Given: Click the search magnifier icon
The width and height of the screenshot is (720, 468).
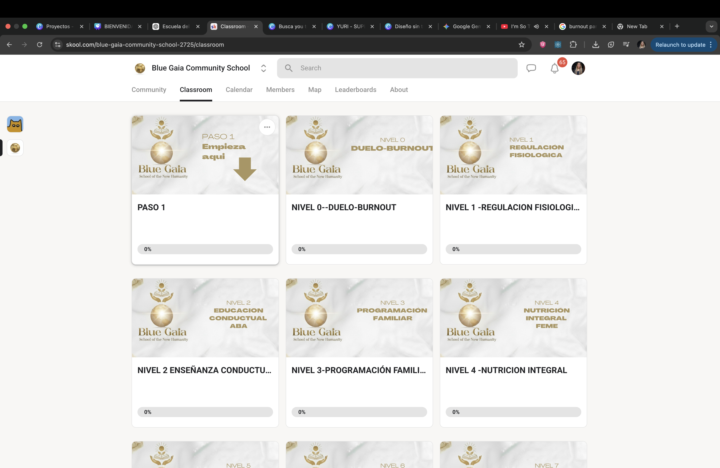Looking at the screenshot, I should 288,68.
